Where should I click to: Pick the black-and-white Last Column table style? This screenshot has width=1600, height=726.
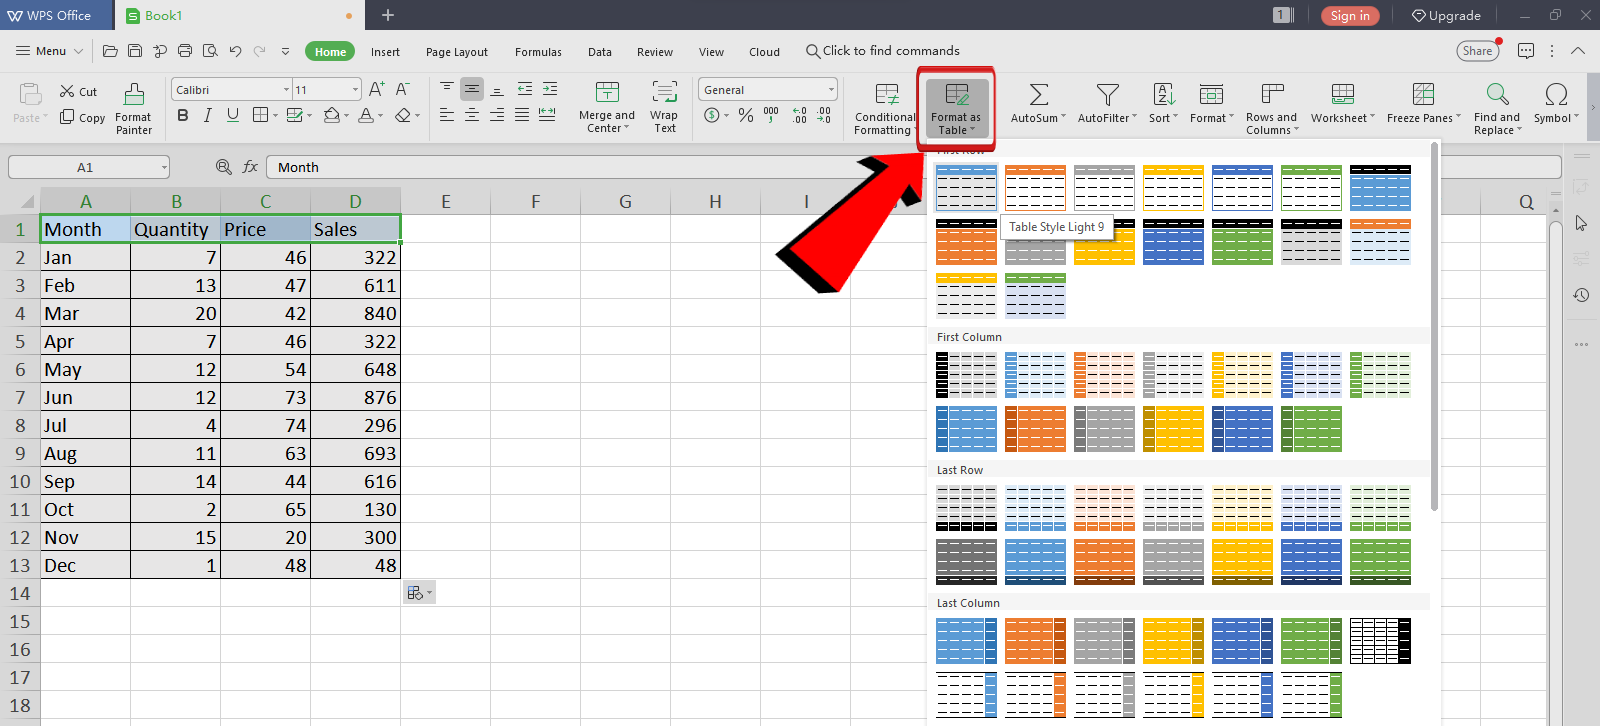click(1380, 641)
